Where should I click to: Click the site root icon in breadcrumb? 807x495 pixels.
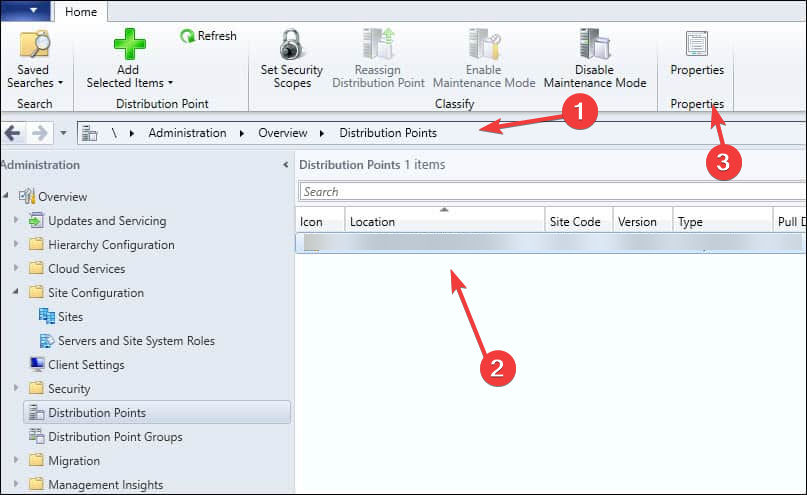[x=90, y=133]
